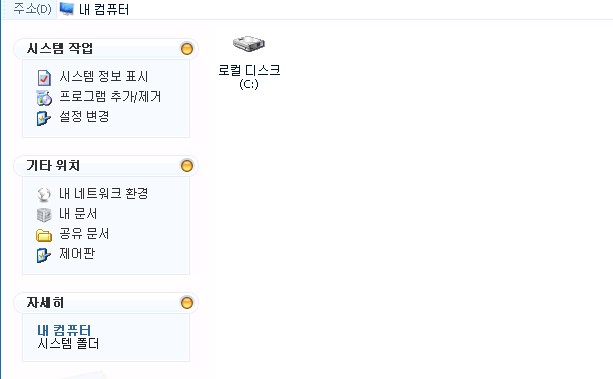
Task: Select the 로컬 디스크 (C:) drive icon
Action: pyautogui.click(x=249, y=43)
